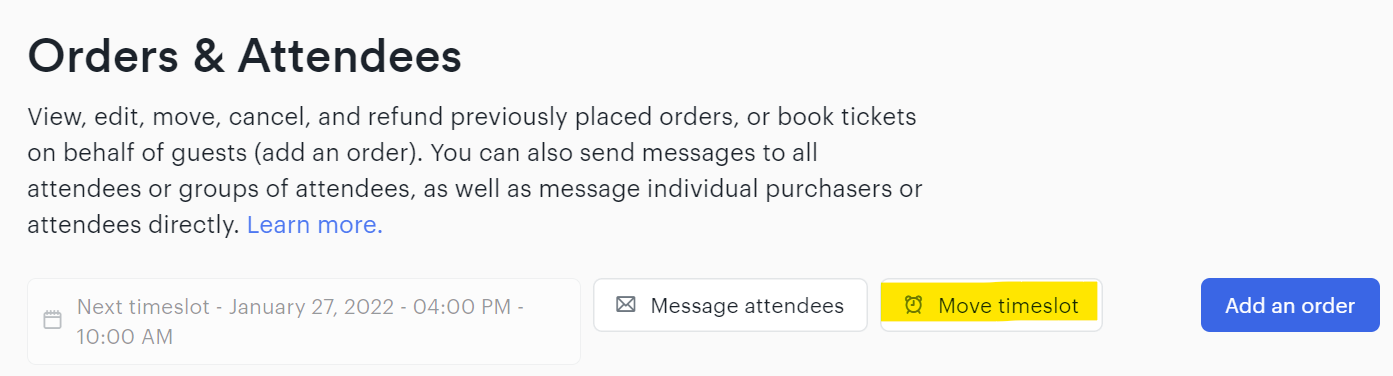1393x376 pixels.
Task: Click the envelope icon beside Message attendees
Action: click(626, 305)
